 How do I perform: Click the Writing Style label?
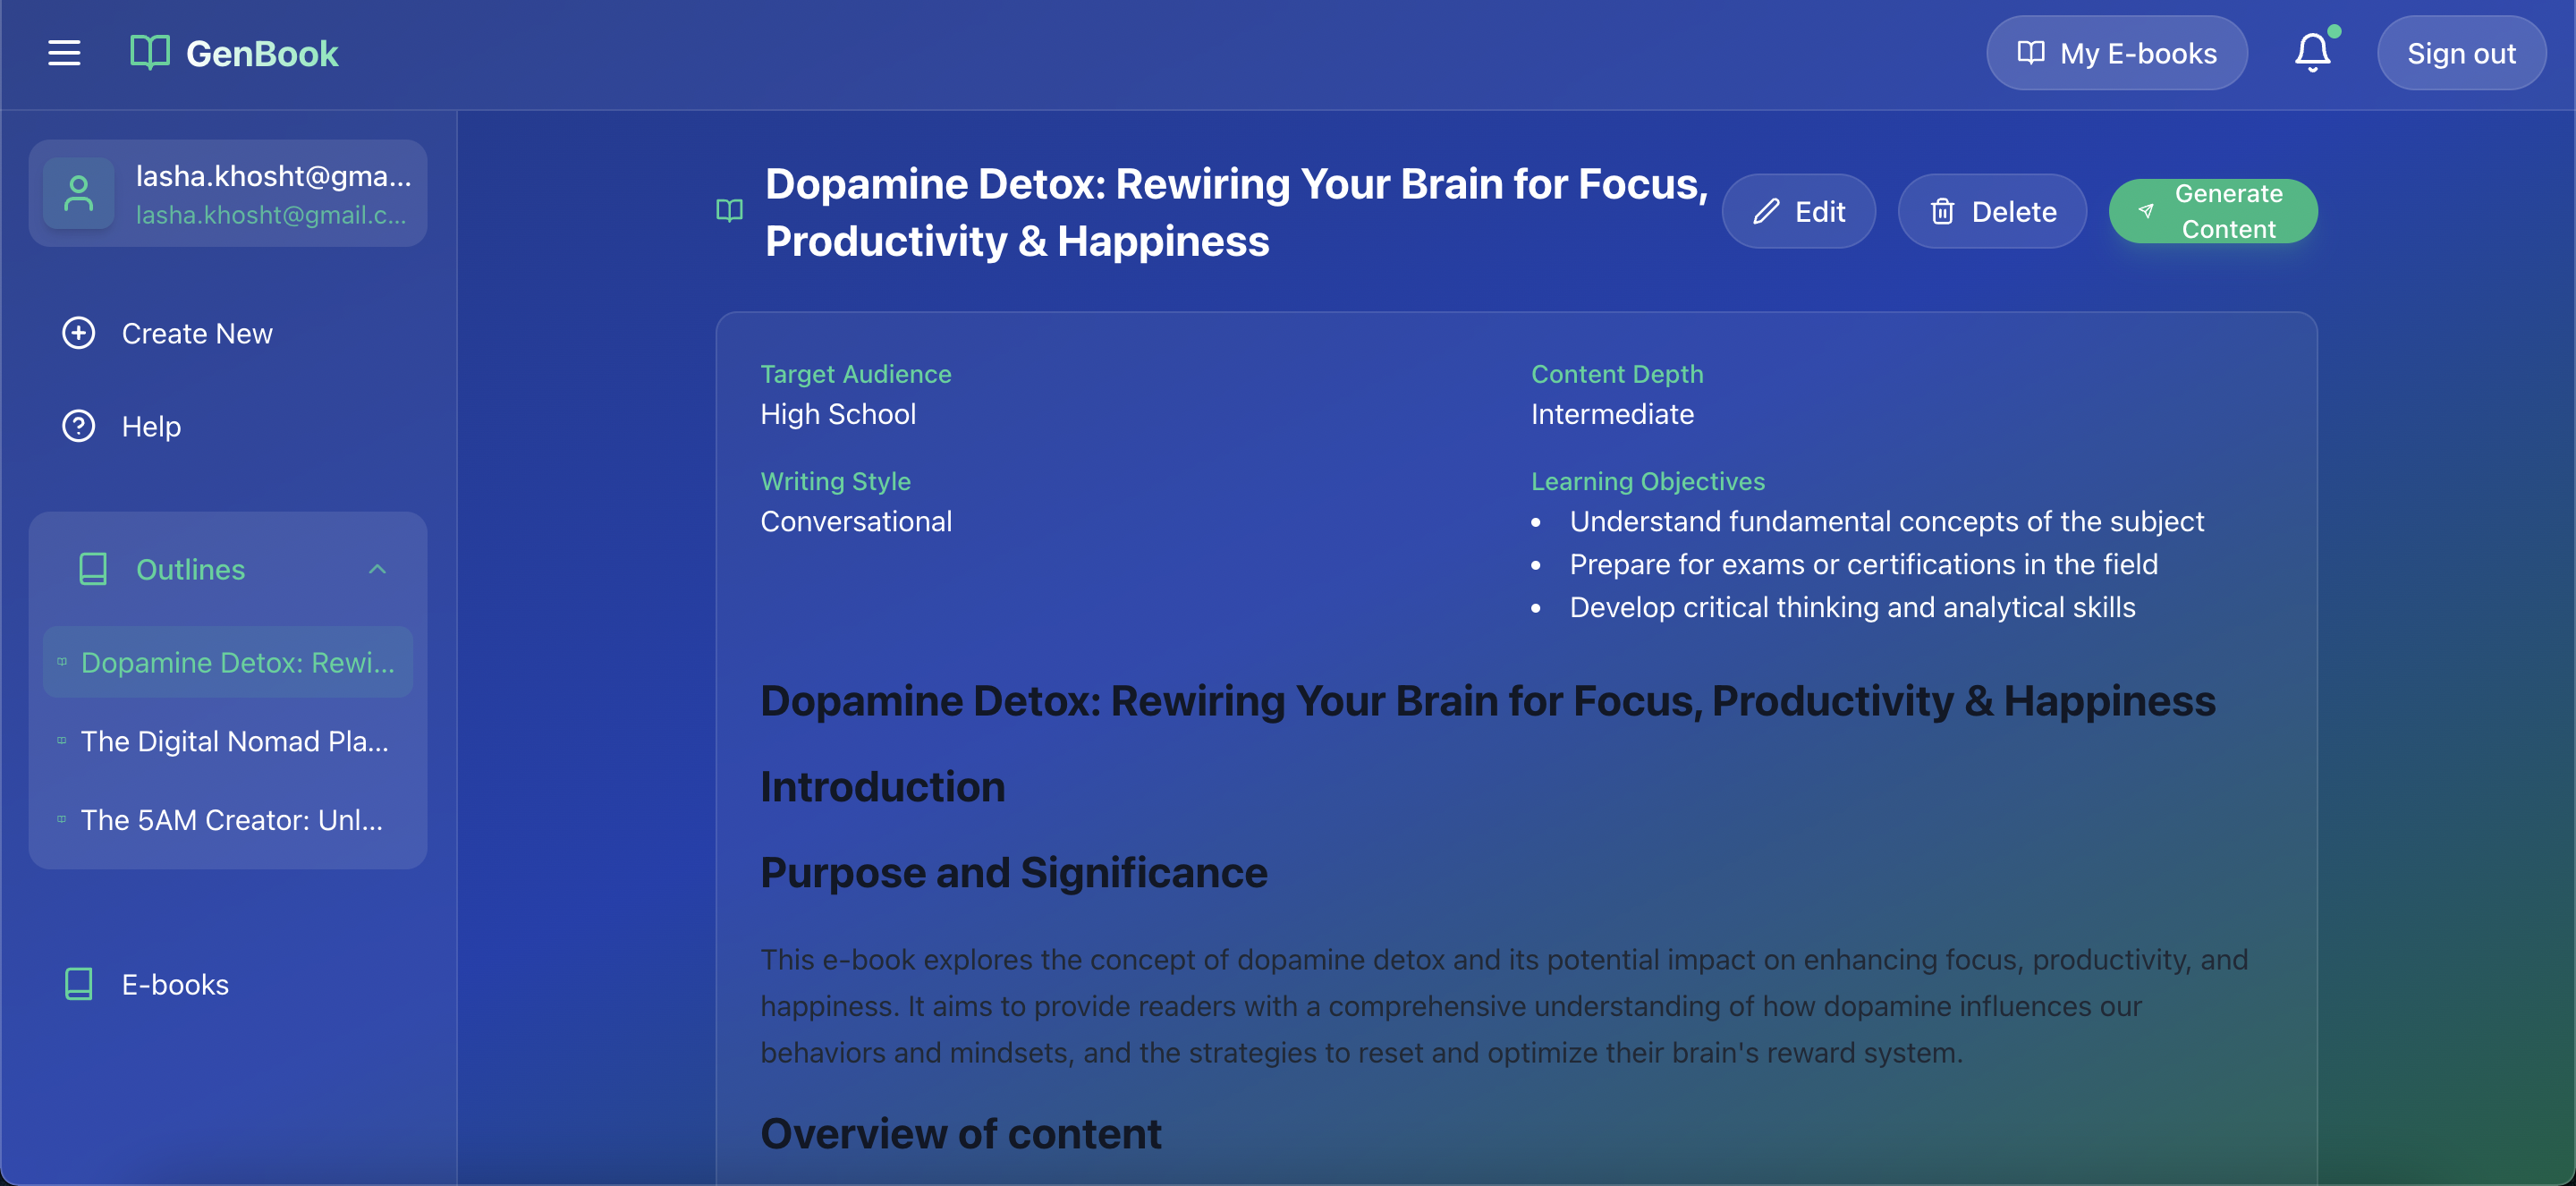click(835, 481)
